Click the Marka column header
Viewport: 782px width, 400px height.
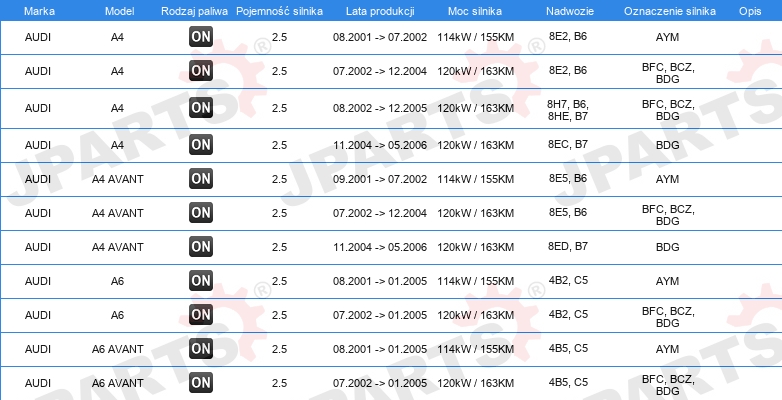(x=38, y=9)
